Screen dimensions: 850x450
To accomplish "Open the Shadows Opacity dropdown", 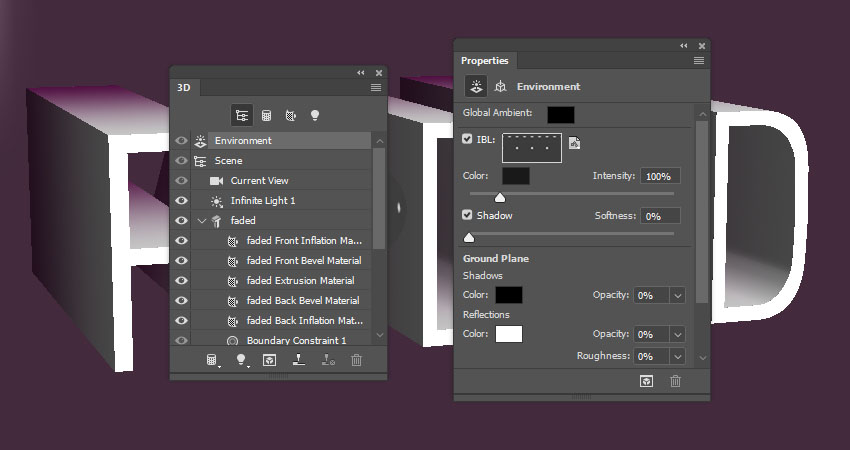I will point(677,295).
